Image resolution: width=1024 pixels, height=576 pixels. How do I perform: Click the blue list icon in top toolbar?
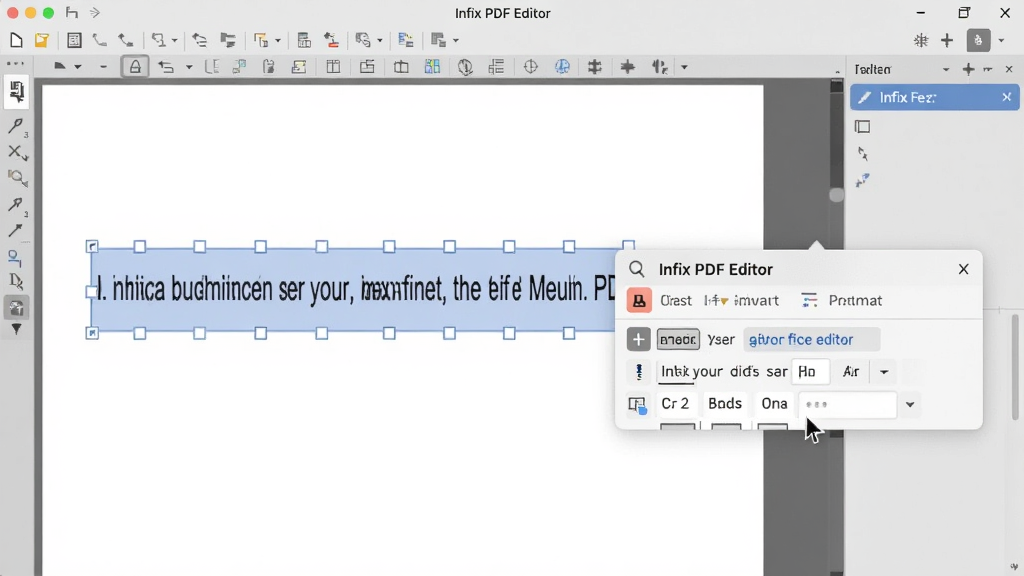(x=406, y=40)
